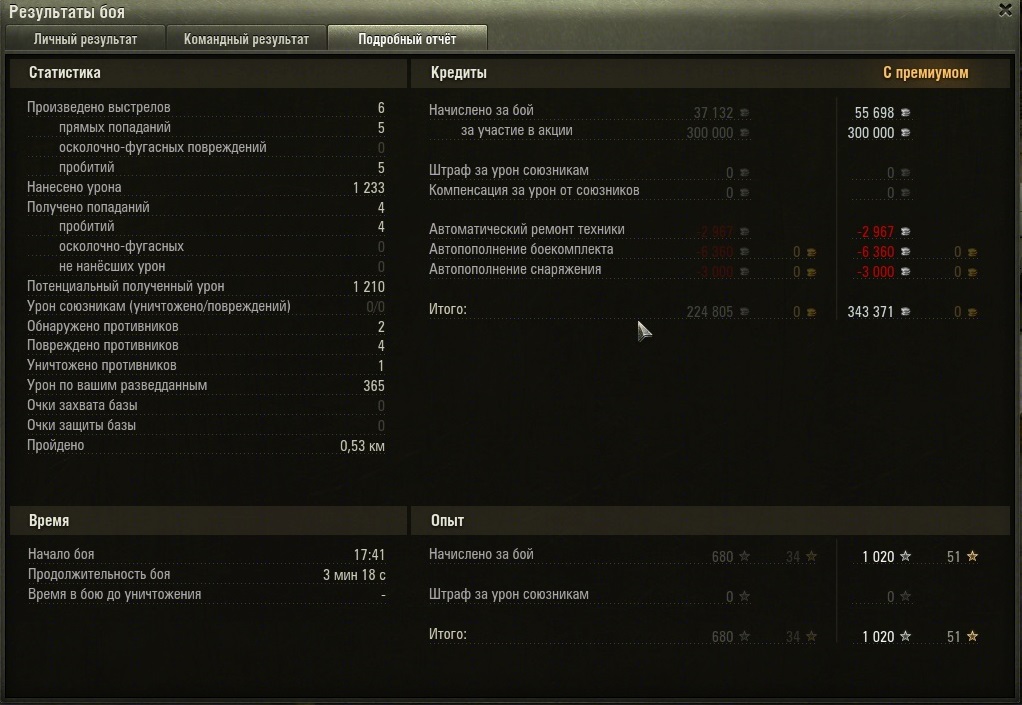Click the Нанесено урона statistic row

(205, 188)
